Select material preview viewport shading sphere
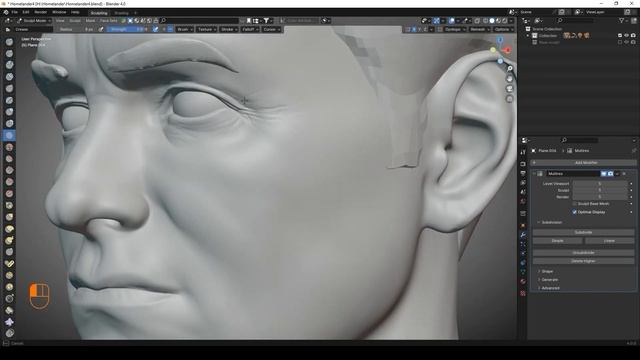The width and height of the screenshot is (640, 360). point(498,20)
